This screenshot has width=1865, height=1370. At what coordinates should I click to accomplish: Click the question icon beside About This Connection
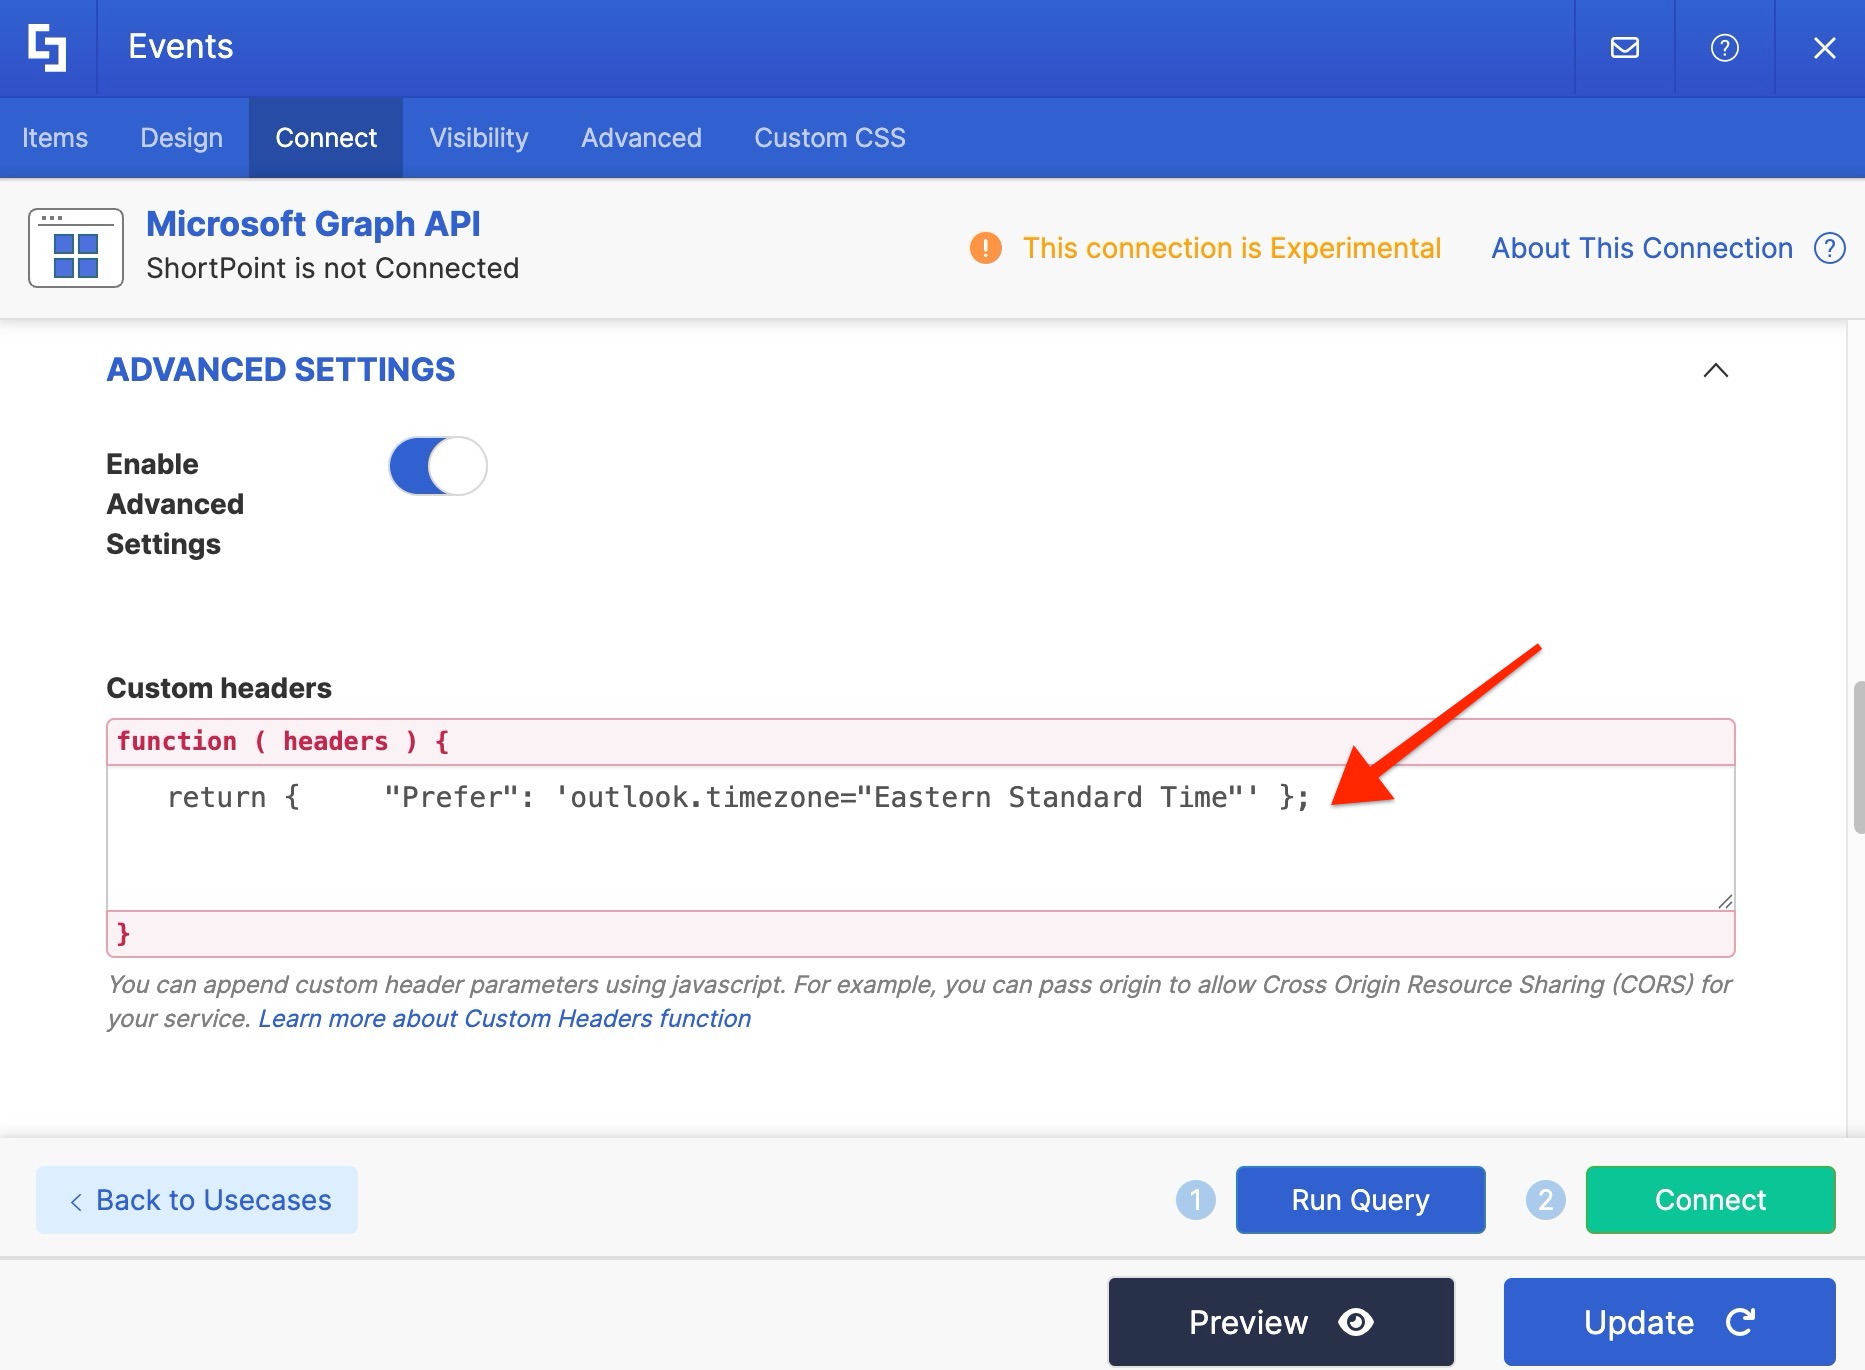click(1829, 248)
